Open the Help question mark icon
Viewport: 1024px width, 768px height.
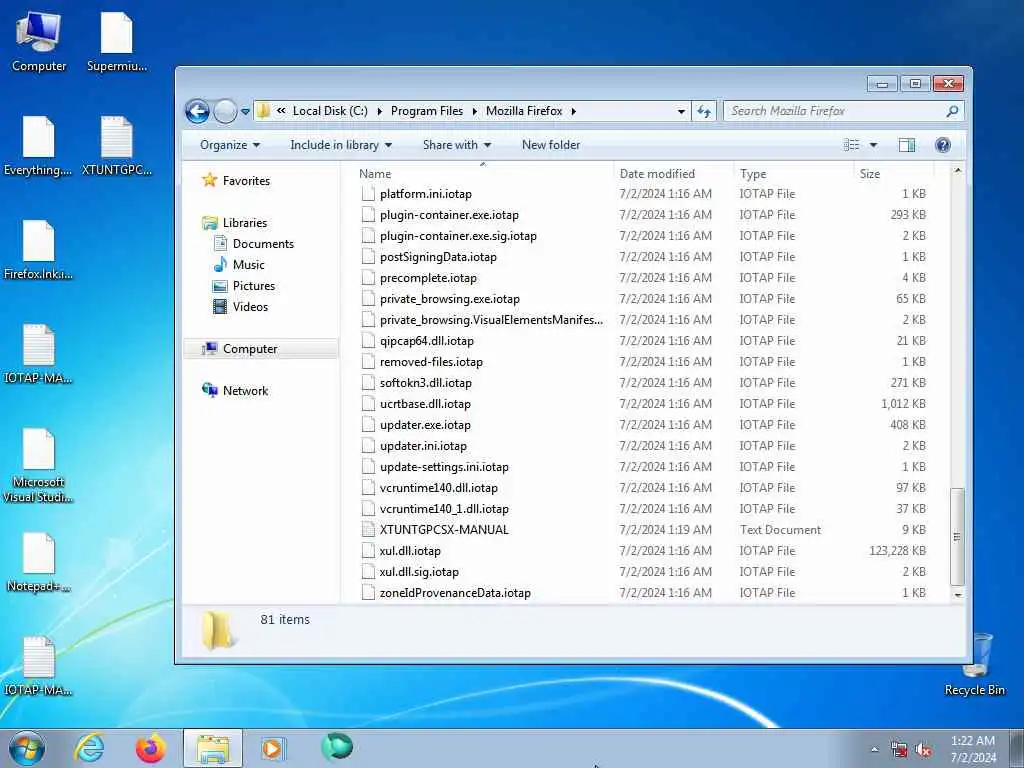click(942, 145)
